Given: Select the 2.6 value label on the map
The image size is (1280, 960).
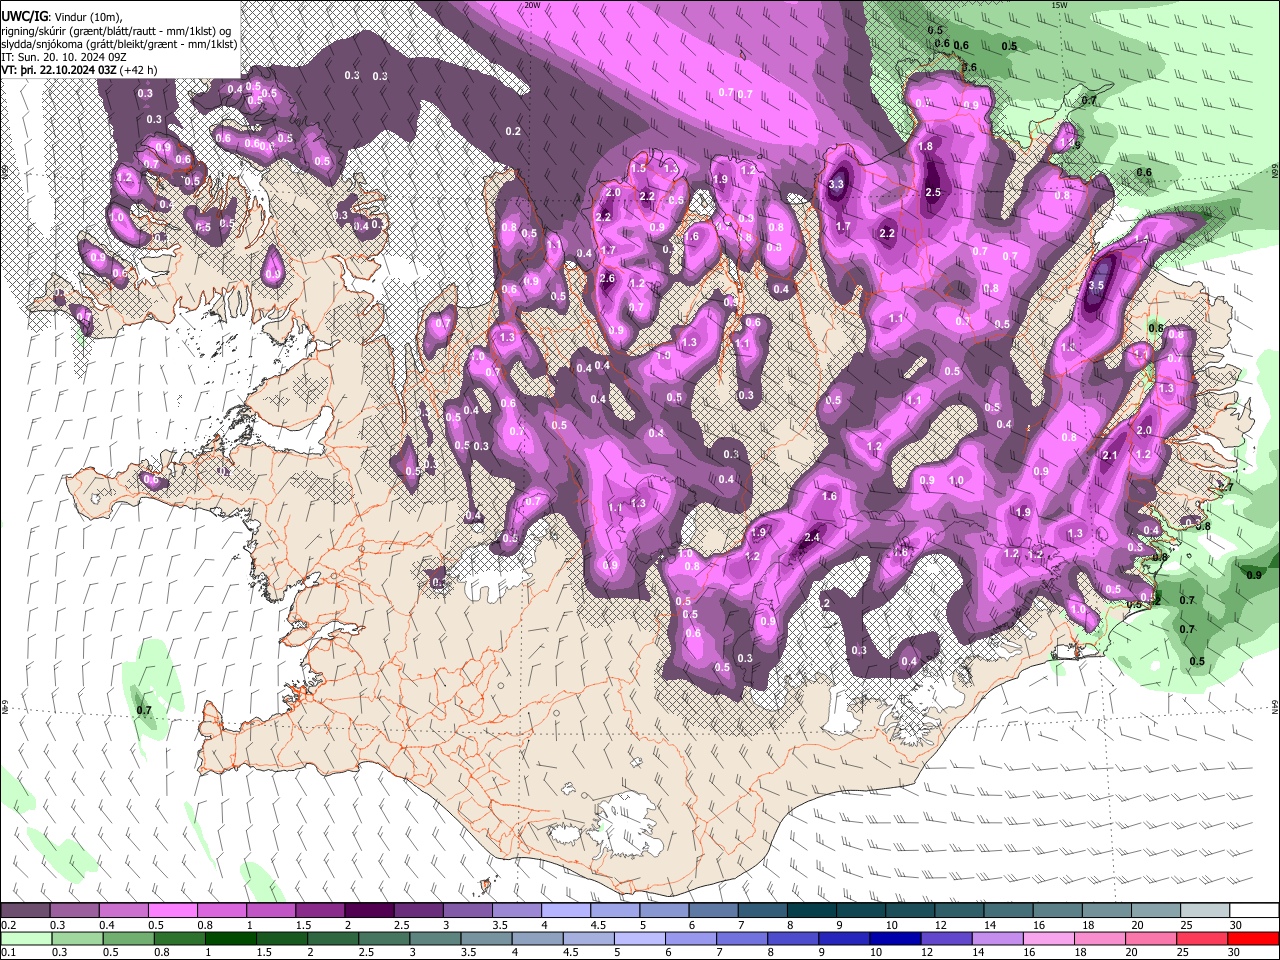Looking at the screenshot, I should point(607,279).
